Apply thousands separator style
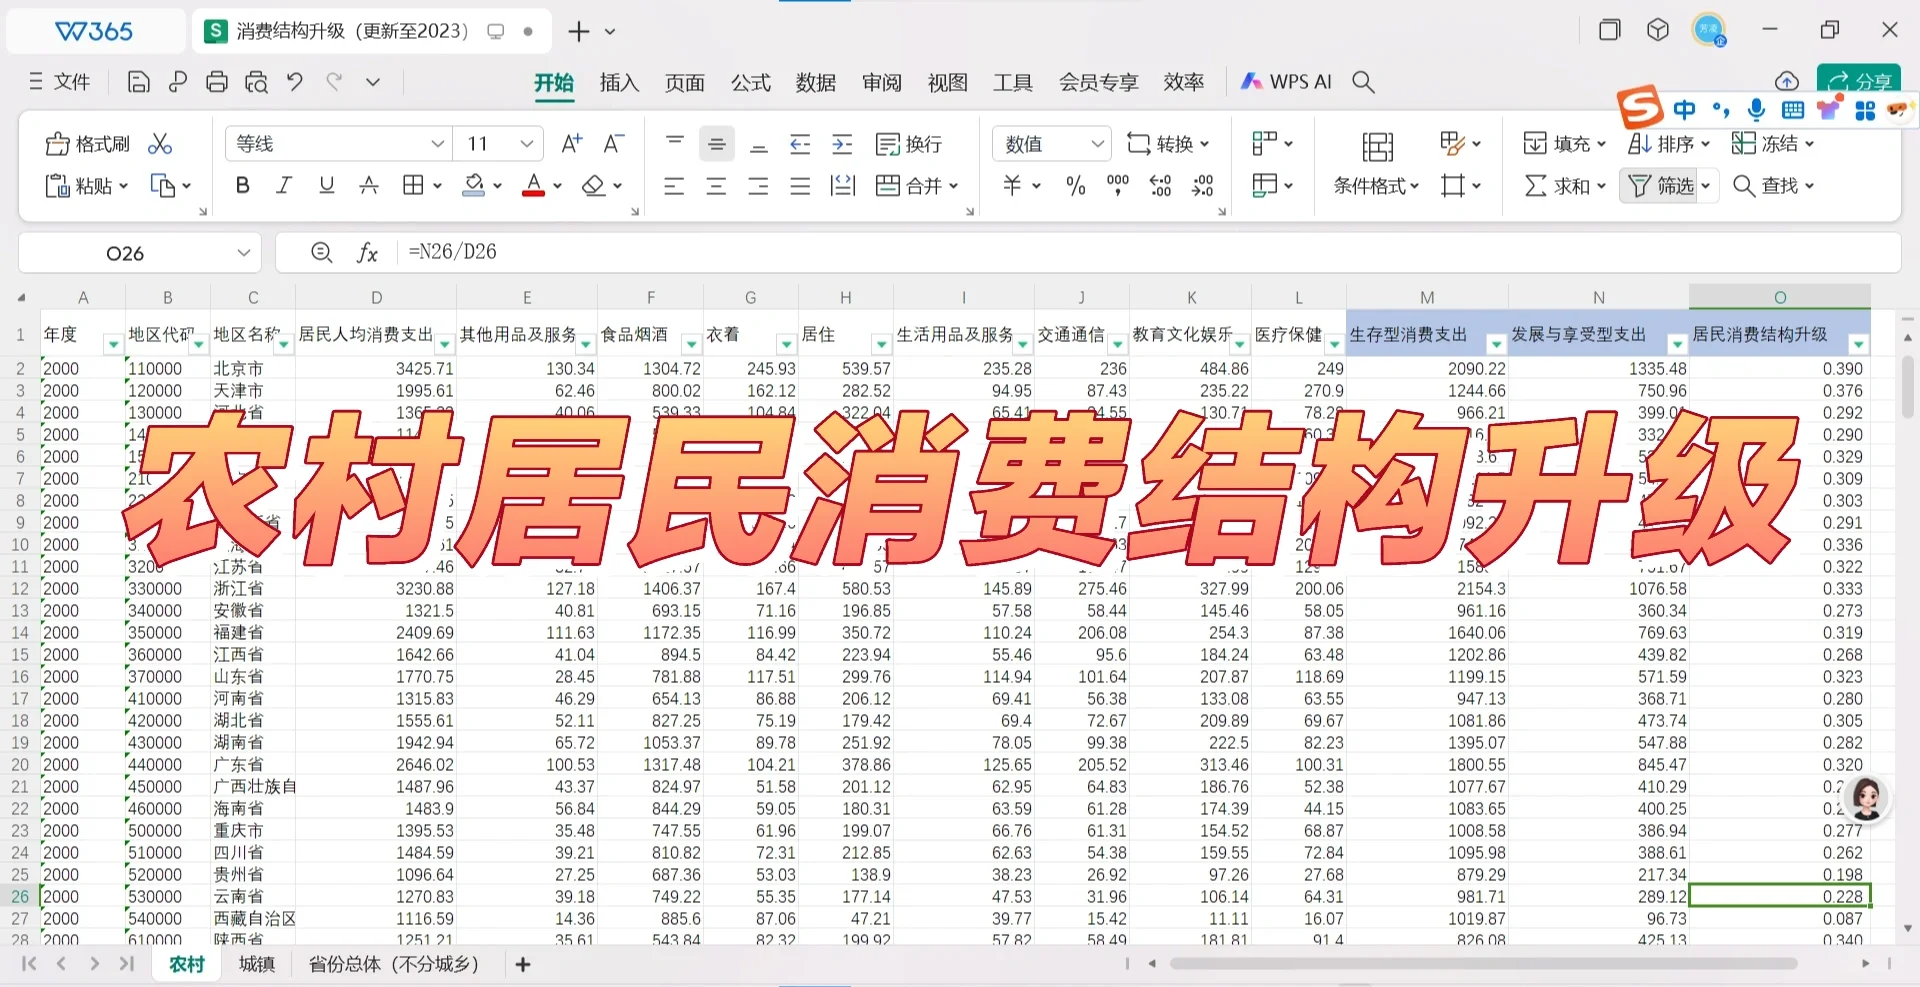The width and height of the screenshot is (1920, 987). tap(1118, 185)
